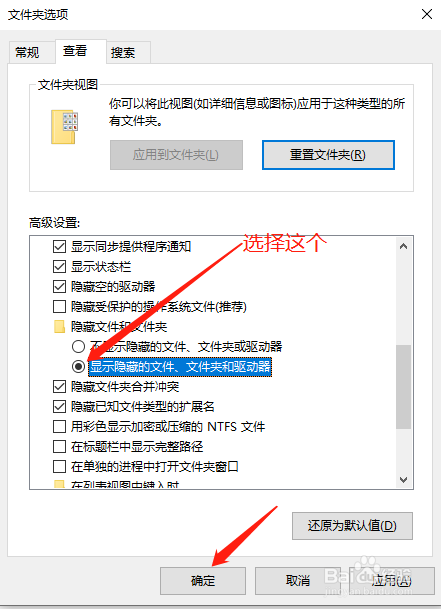Click the folder view icon
Viewport: 441px width, 609px height.
pos(64,127)
